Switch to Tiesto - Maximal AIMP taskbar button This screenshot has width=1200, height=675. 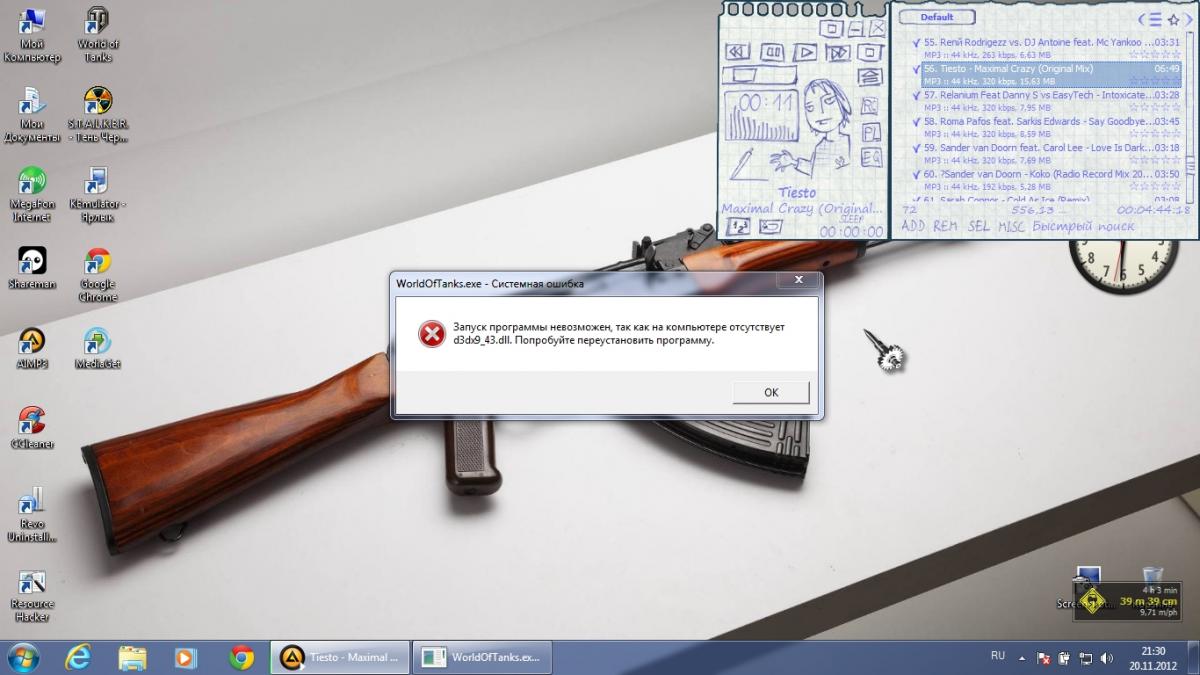coord(340,657)
